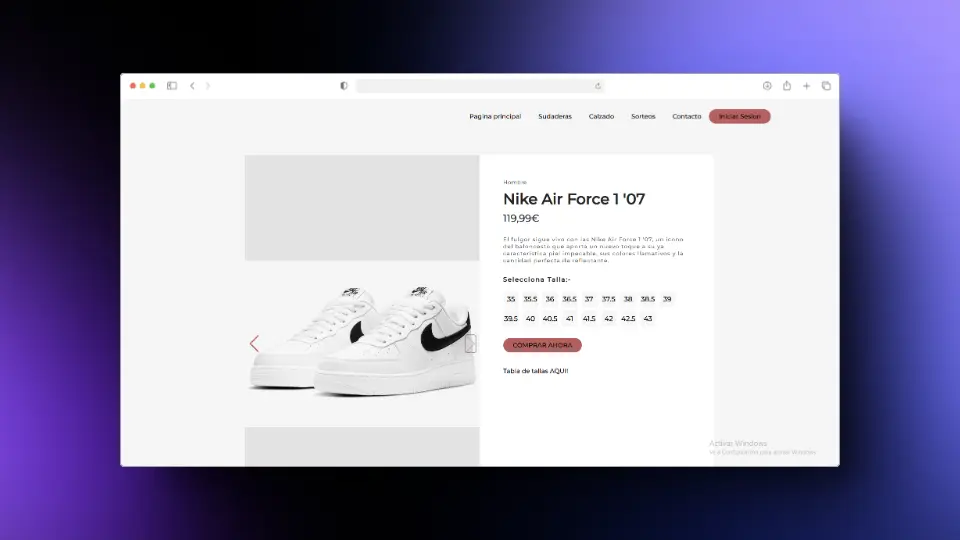Click the COMPRAR AHORA button
The image size is (960, 540).
click(x=542, y=345)
